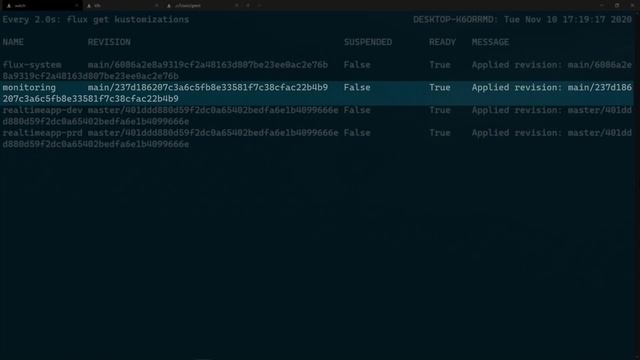Close the second terminal tab
Viewport: 640px width, 360px height.
156,5
